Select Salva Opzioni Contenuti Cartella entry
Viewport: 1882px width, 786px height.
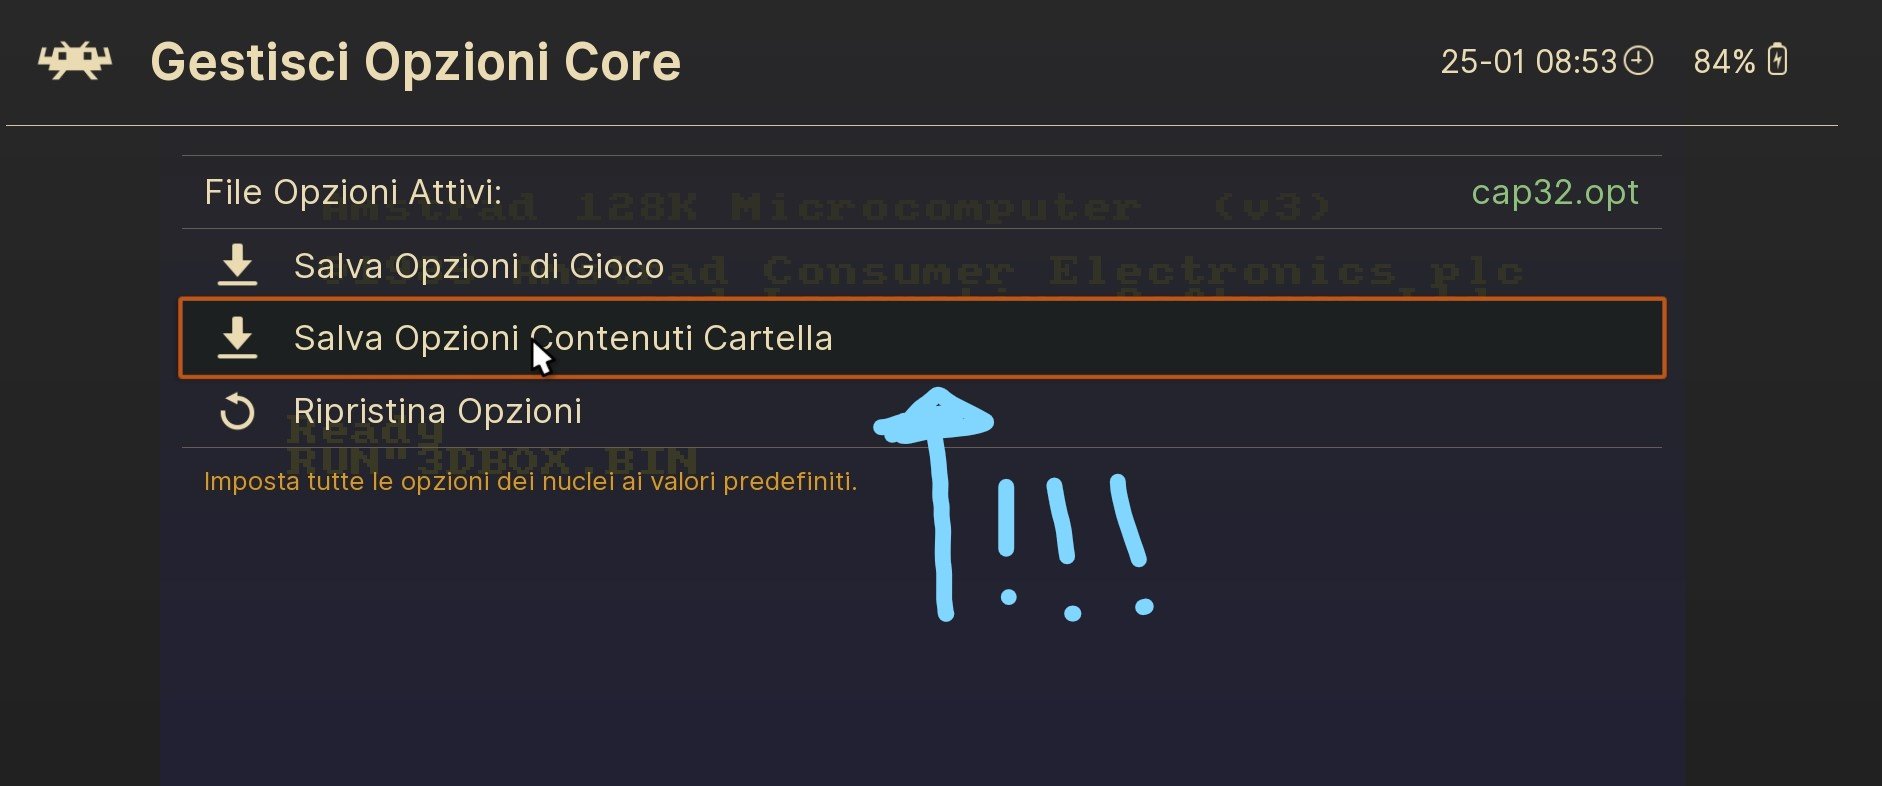point(921,338)
